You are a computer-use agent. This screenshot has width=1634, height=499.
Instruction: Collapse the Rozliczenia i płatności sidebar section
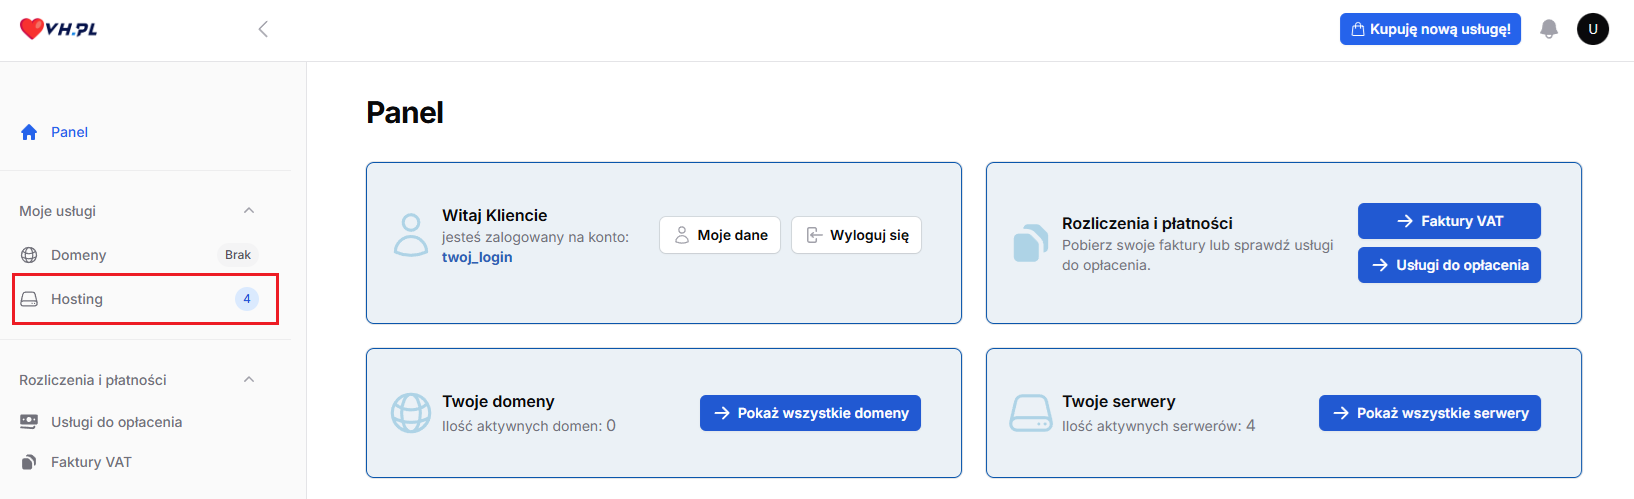click(249, 380)
